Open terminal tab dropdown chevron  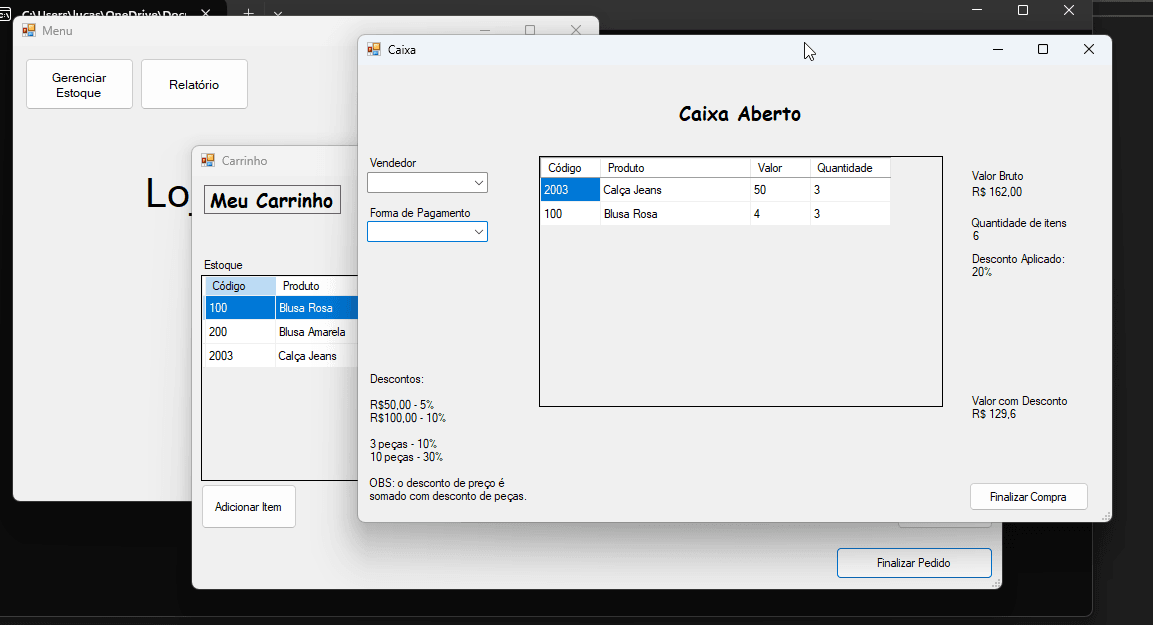(x=277, y=13)
